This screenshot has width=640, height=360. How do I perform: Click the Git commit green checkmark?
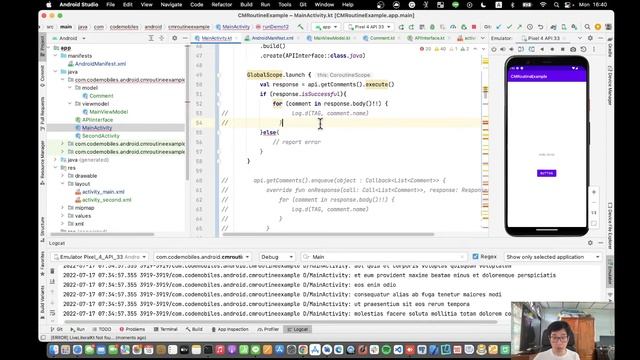pyautogui.click(x=509, y=27)
